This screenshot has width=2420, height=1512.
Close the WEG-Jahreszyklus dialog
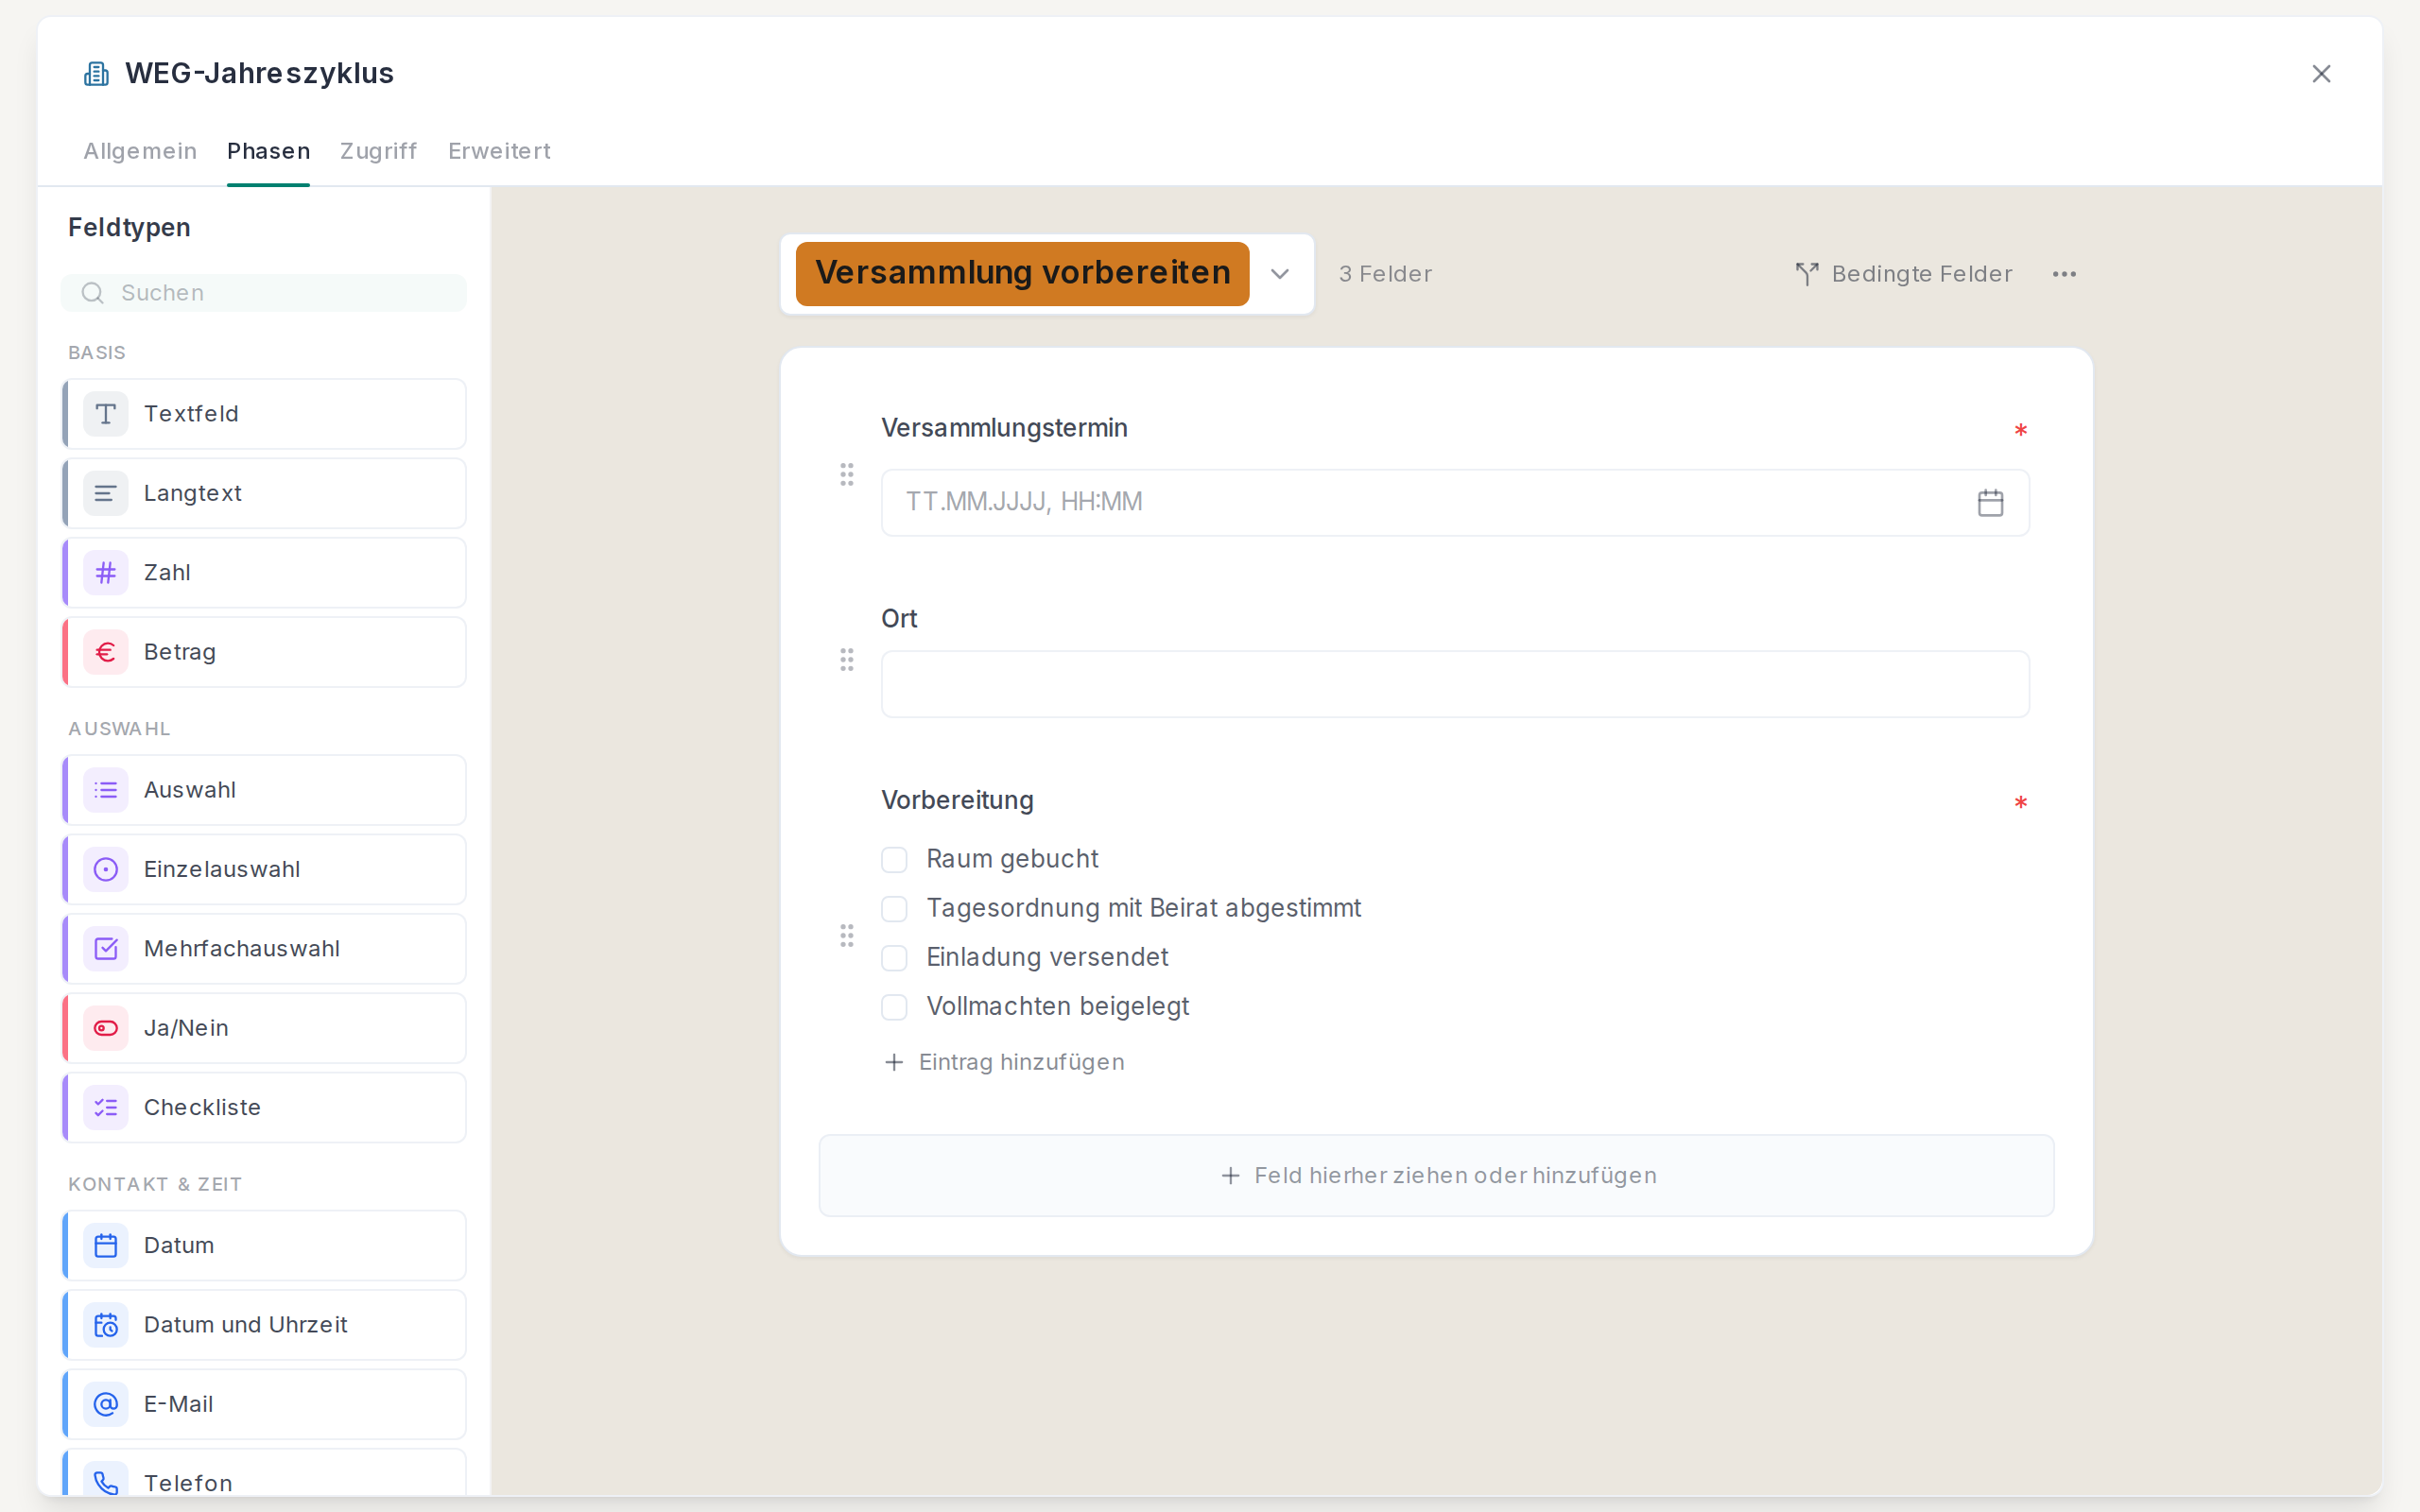2321,74
